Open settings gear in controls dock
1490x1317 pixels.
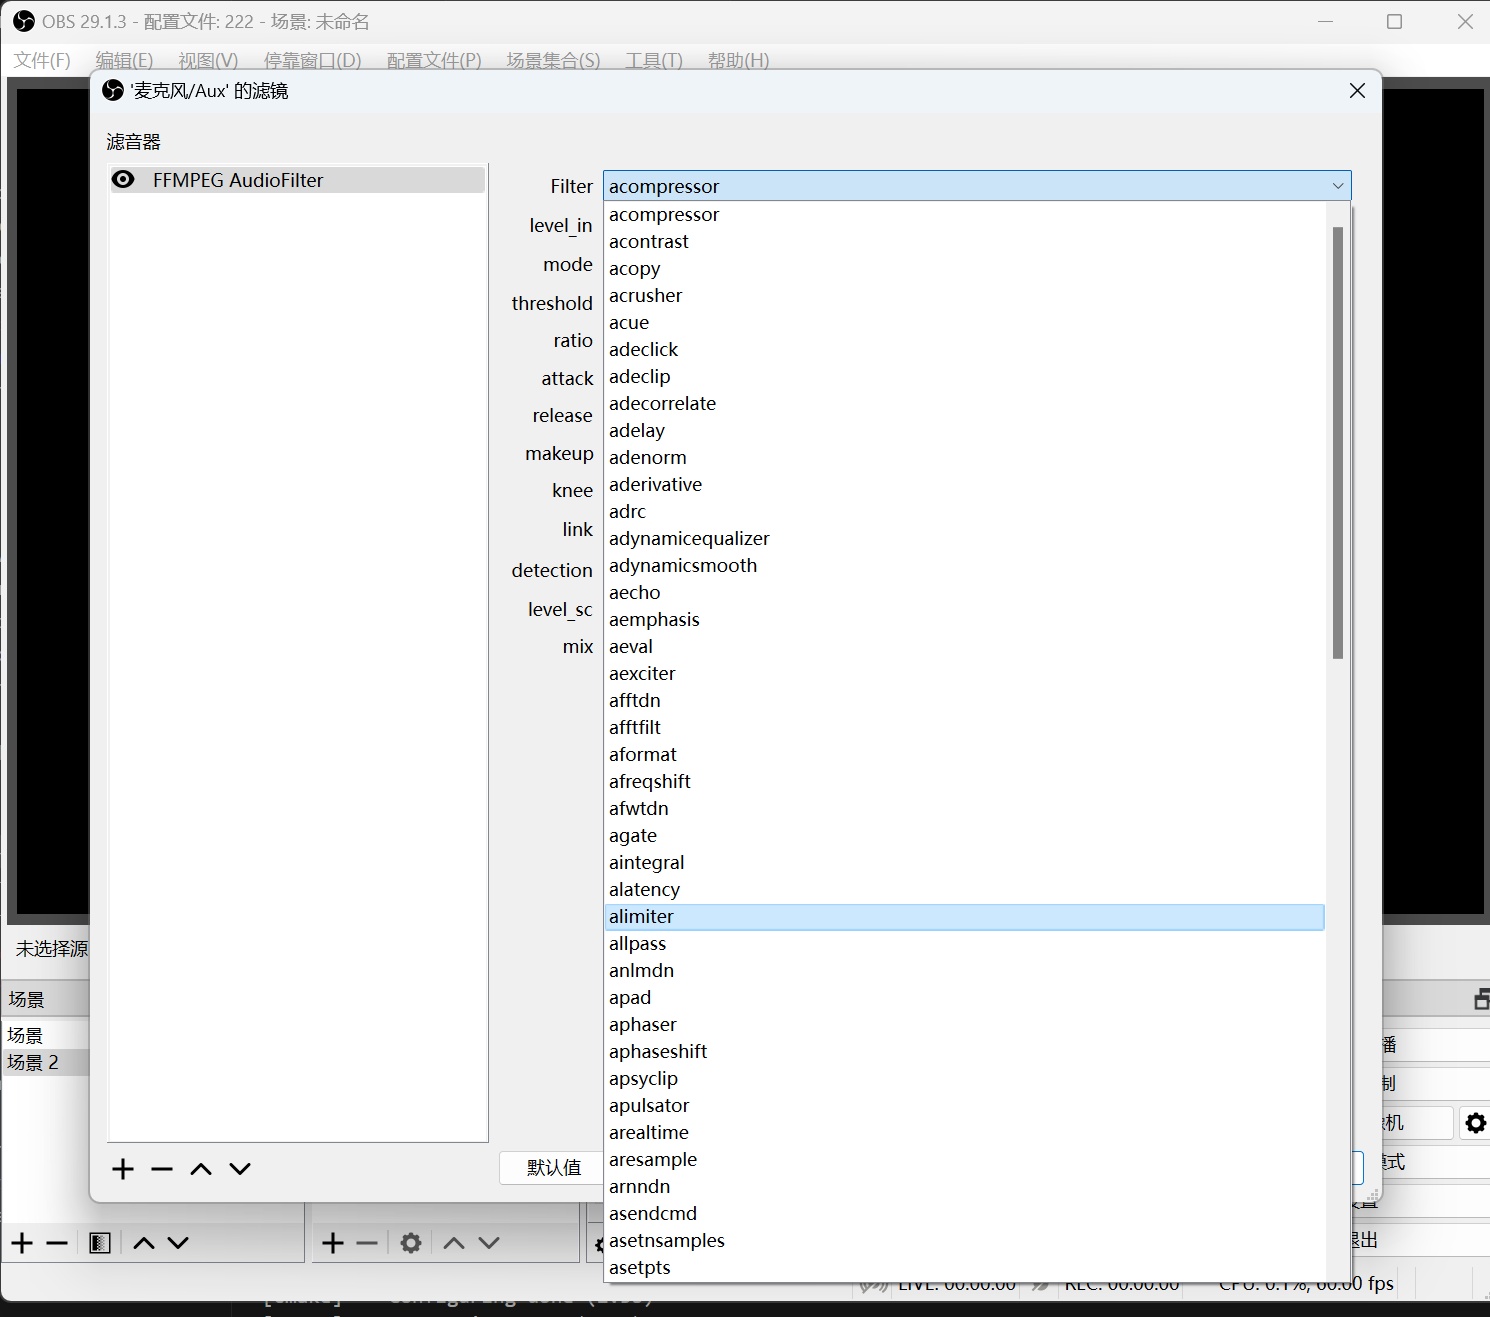[x=1476, y=1123]
